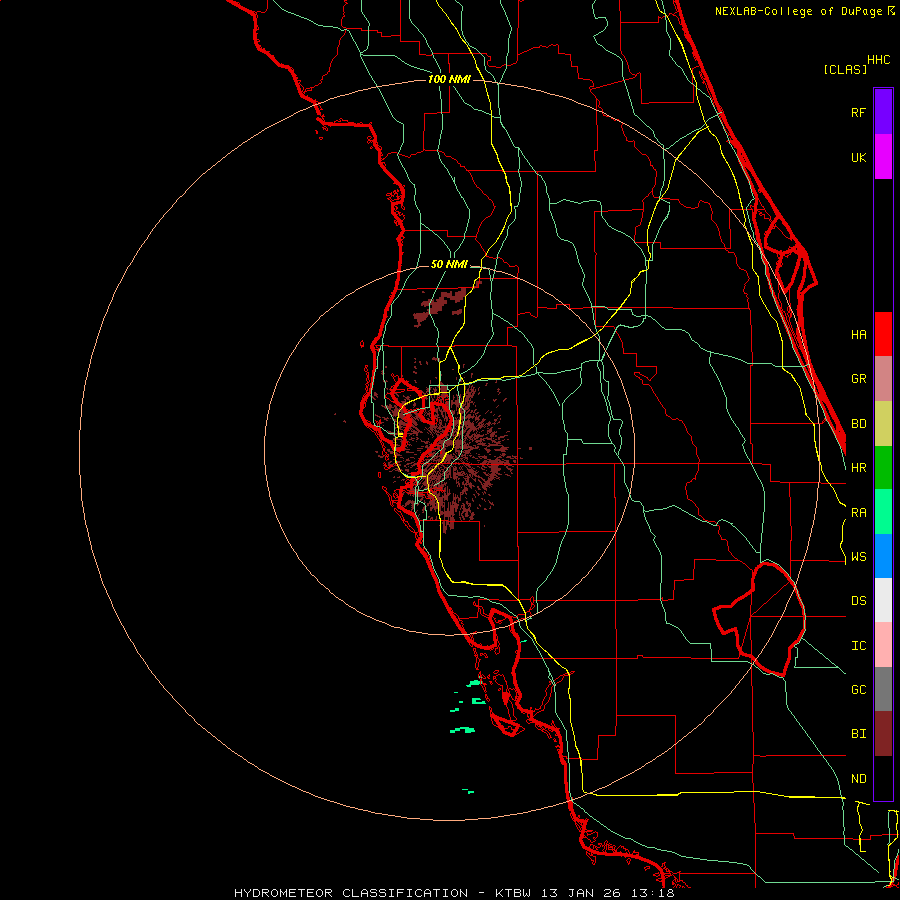Click the HR legend label
Viewport: 900px width, 900px height.
pos(858,468)
